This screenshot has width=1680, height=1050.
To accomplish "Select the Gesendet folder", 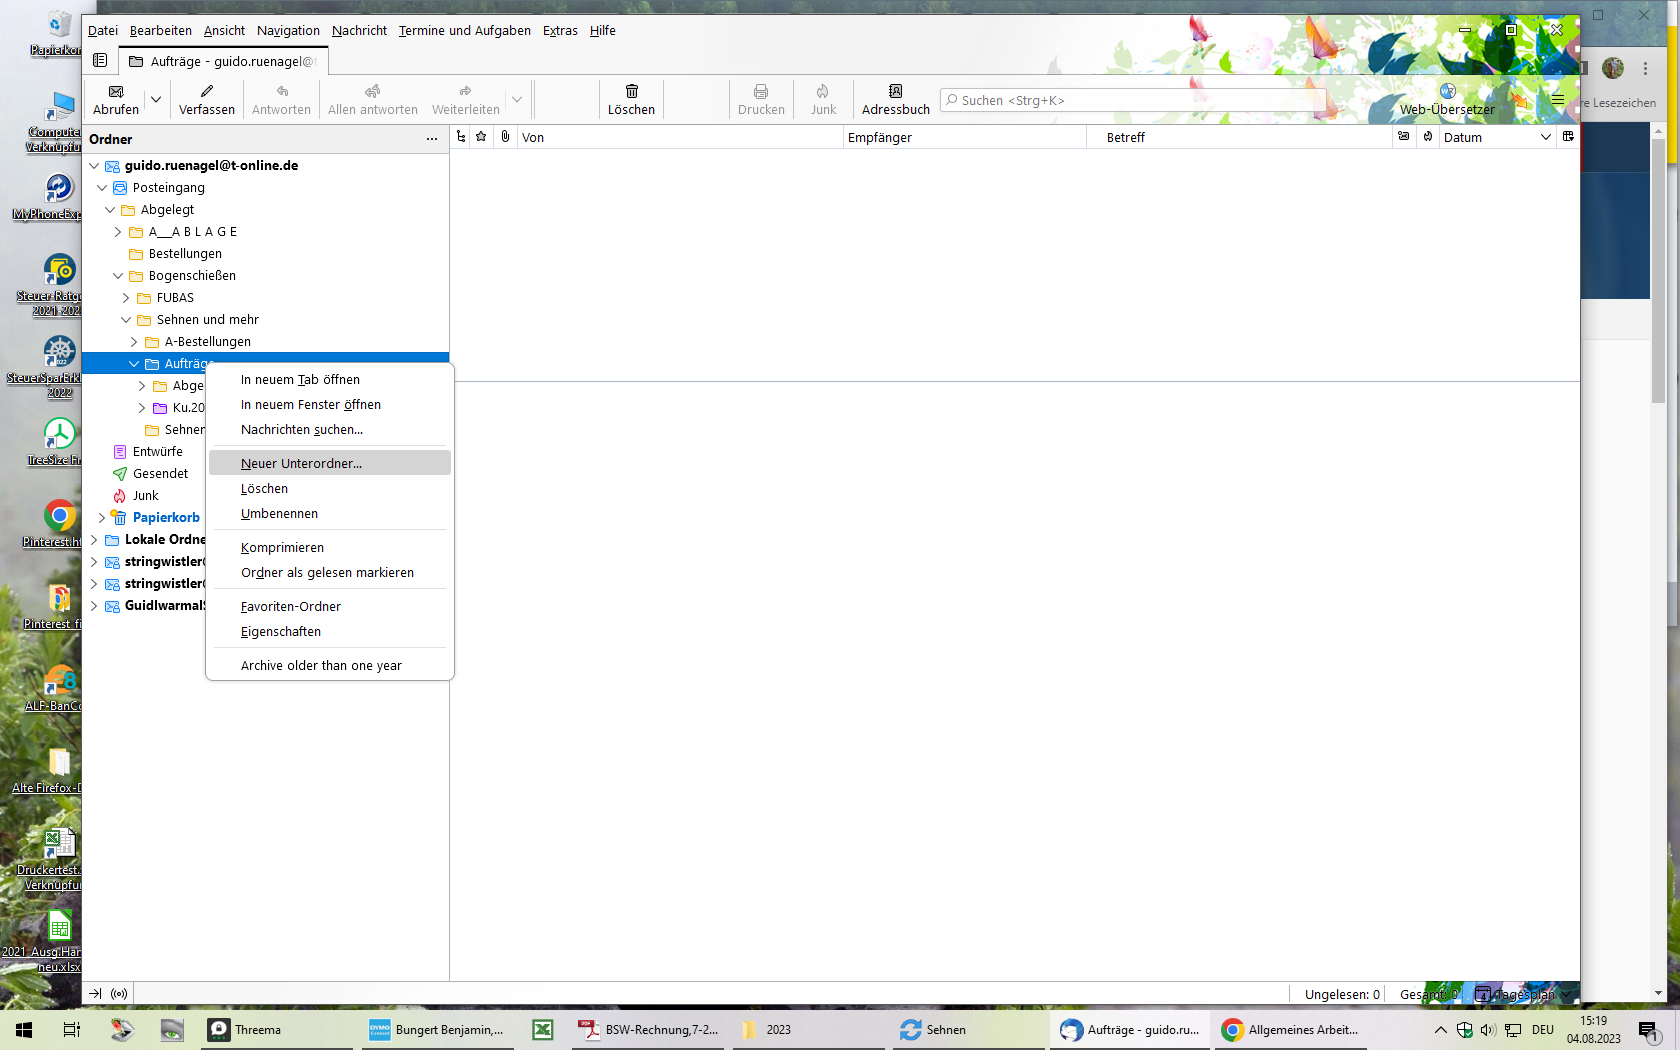I will click(160, 474).
